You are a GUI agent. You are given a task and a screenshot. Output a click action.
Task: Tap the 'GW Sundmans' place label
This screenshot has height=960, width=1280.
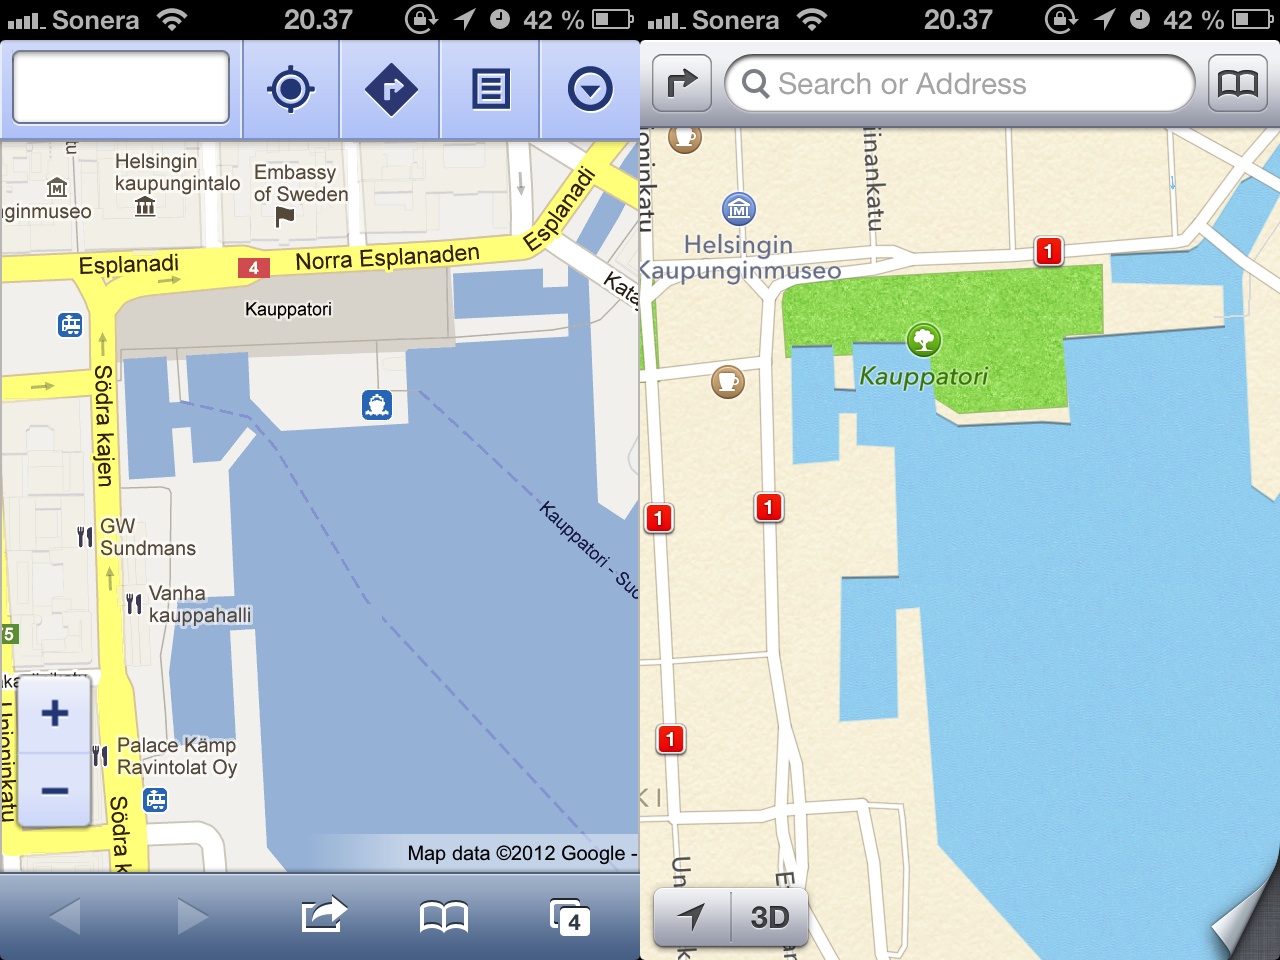(148, 537)
